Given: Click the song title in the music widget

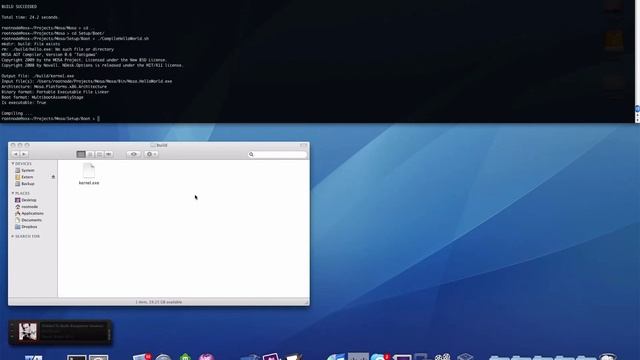Looking at the screenshot, I should point(73,326).
